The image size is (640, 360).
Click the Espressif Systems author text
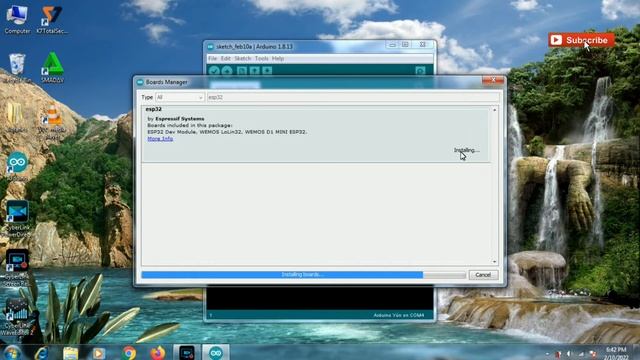click(x=180, y=119)
